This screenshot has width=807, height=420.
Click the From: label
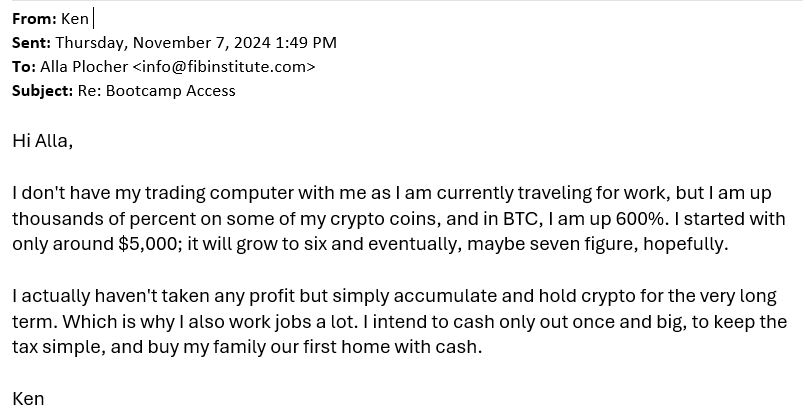click(34, 19)
